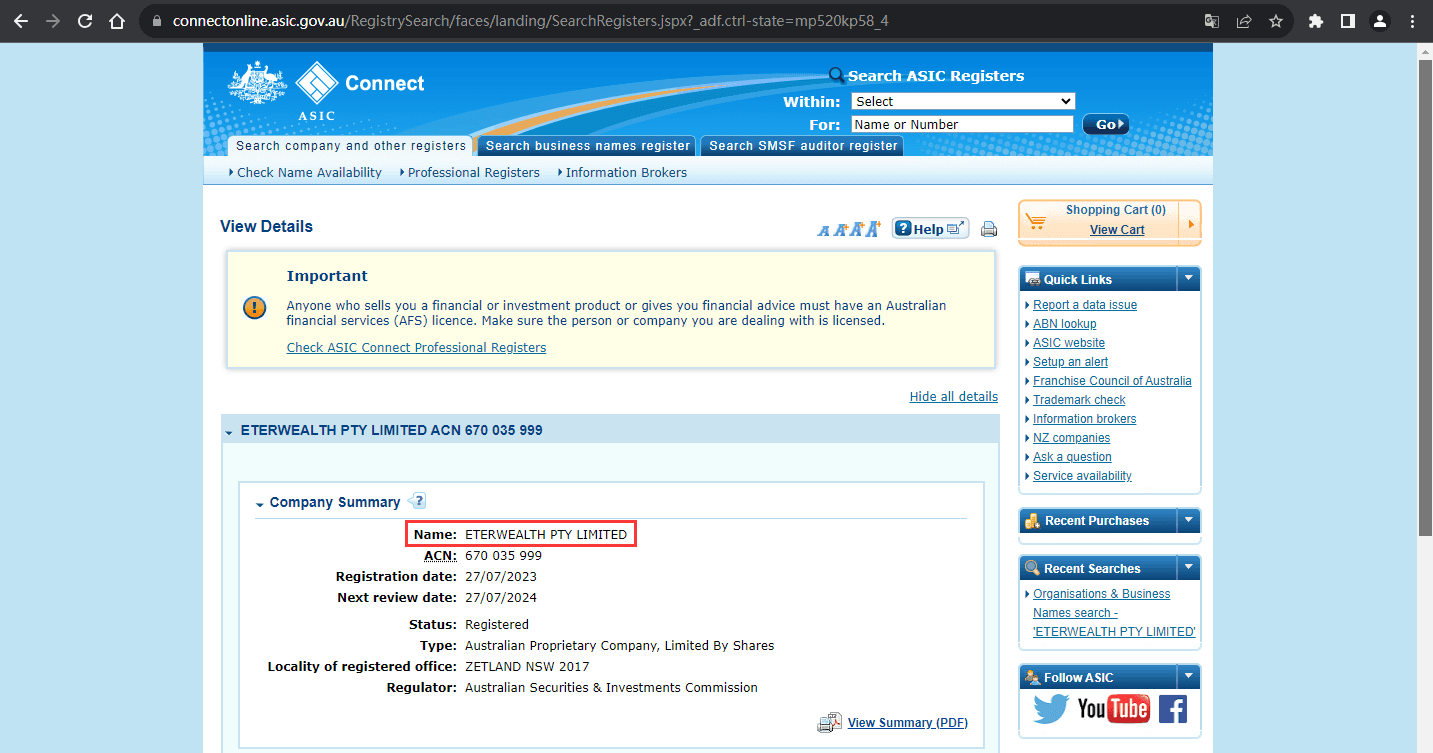Open View Summary (PDF) link
Viewport: 1433px width, 753px height.
pos(907,722)
